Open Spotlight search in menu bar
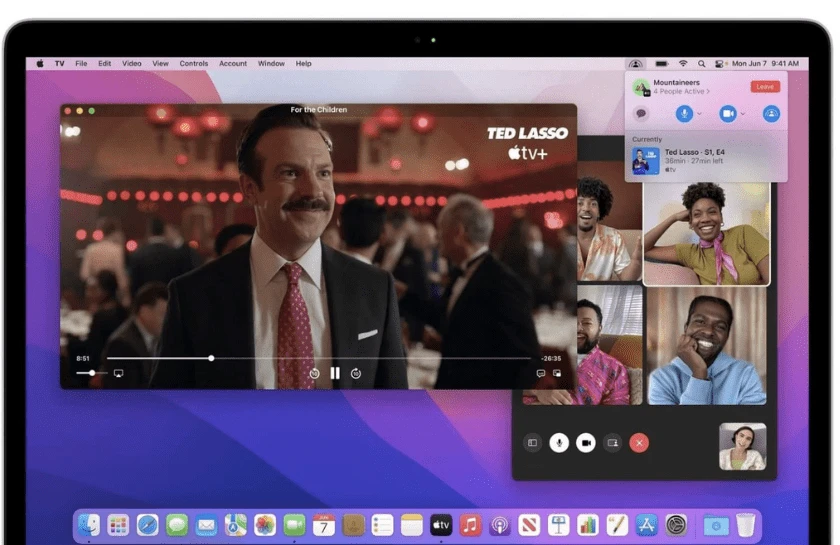Image resolution: width=840 pixels, height=545 pixels. [702, 63]
